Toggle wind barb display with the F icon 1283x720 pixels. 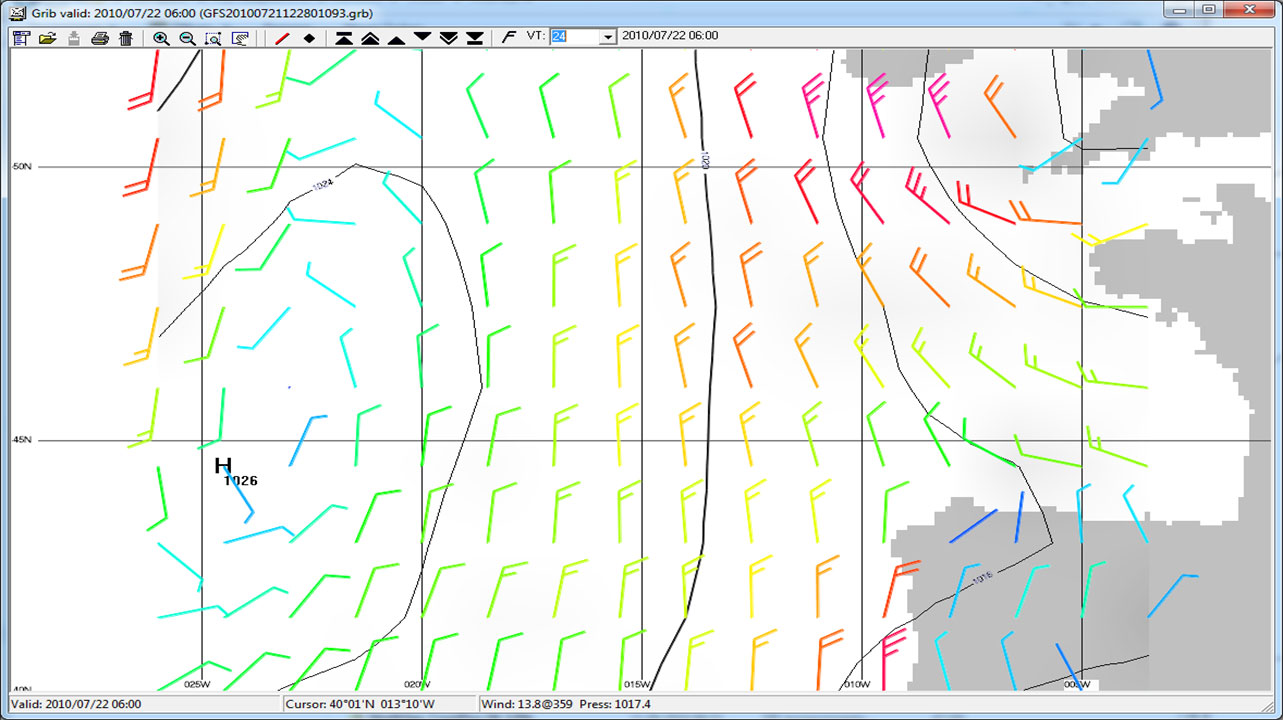tap(508, 37)
